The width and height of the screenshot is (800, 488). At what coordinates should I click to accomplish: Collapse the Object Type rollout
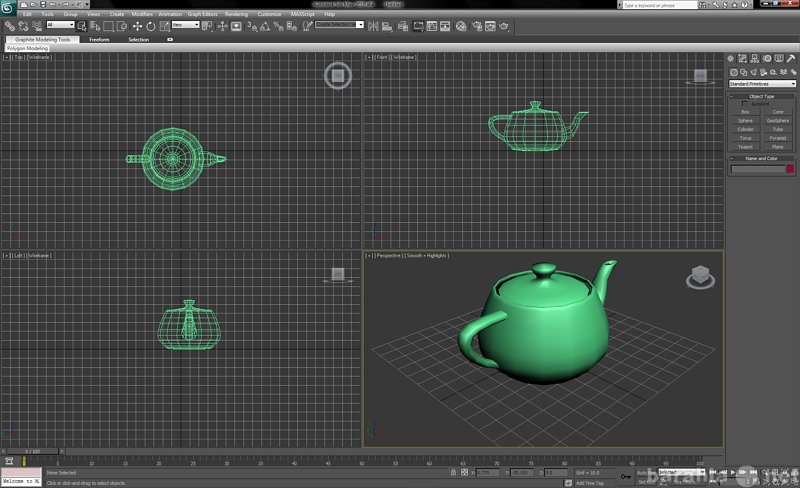[x=761, y=96]
